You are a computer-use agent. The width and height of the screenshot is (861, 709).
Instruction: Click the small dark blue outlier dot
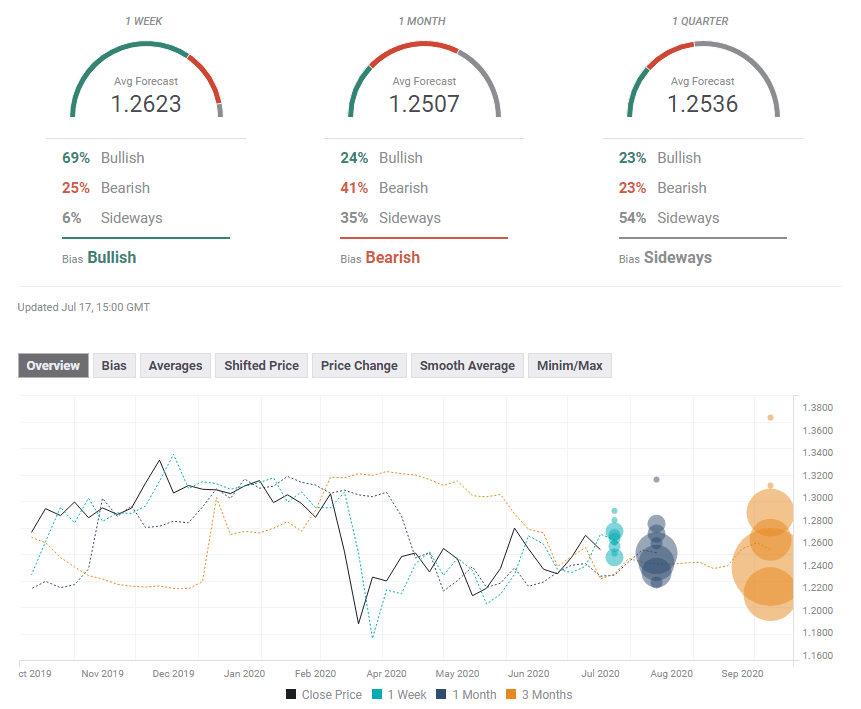[x=656, y=480]
